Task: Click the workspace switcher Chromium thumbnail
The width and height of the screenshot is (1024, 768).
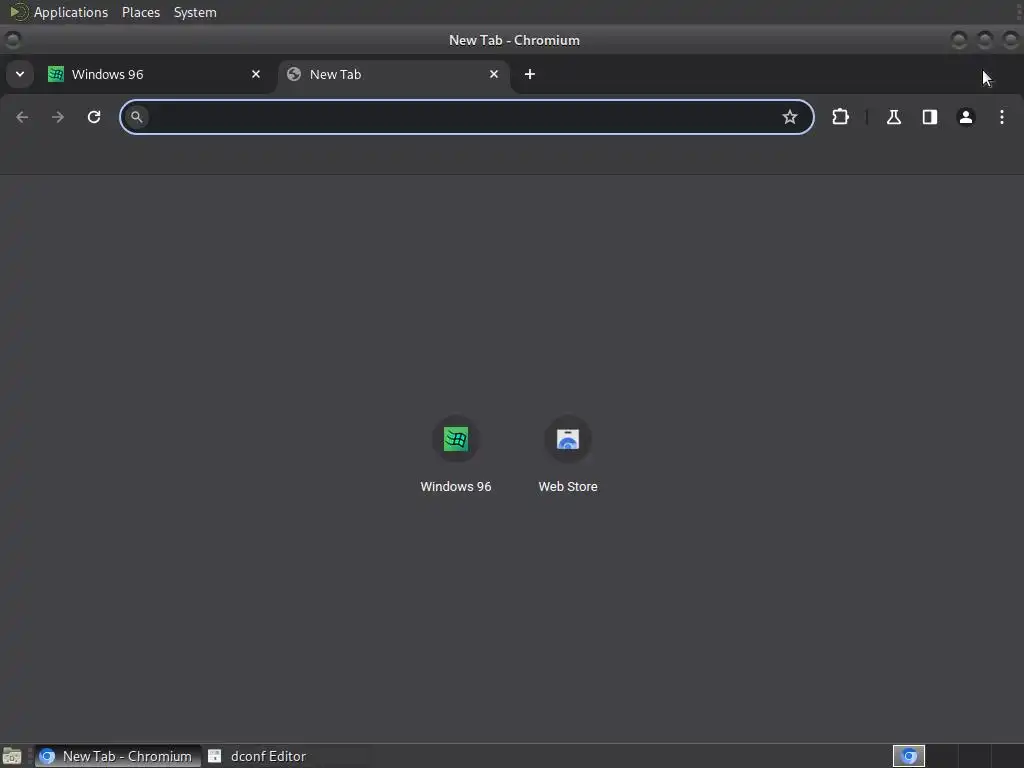Action: point(908,756)
